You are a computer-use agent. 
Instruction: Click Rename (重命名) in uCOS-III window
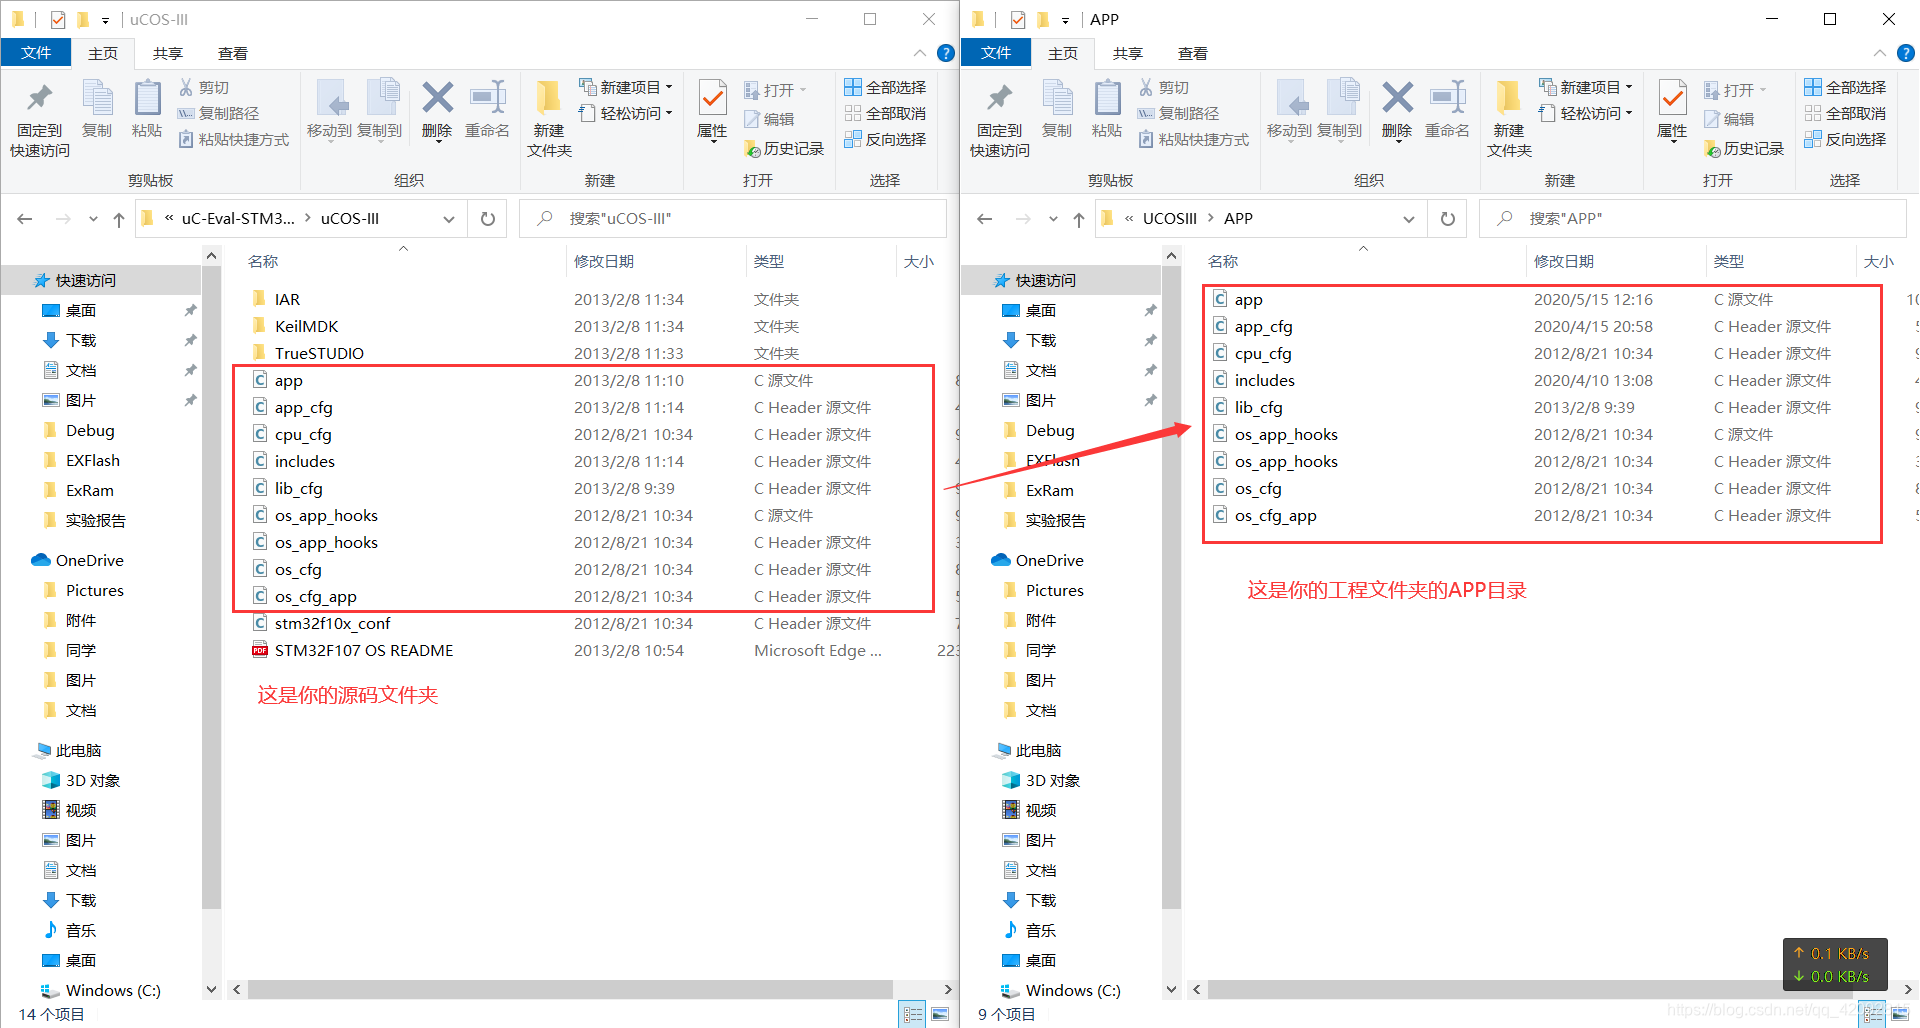coord(487,109)
